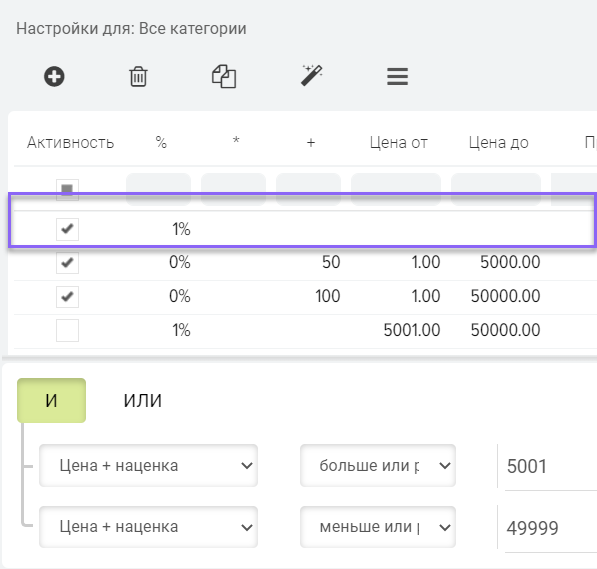Open second Цена + наценка dropdown
This screenshot has height=569, width=597.
(148, 527)
